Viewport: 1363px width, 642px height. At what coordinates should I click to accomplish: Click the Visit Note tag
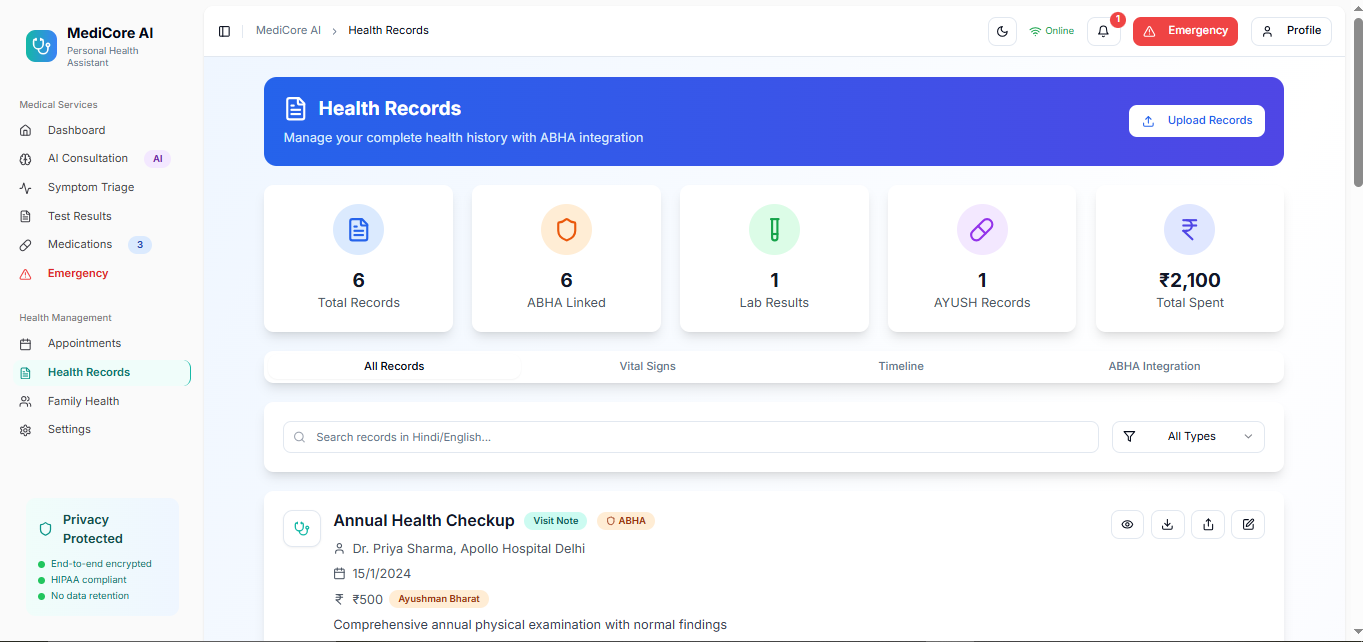click(555, 521)
